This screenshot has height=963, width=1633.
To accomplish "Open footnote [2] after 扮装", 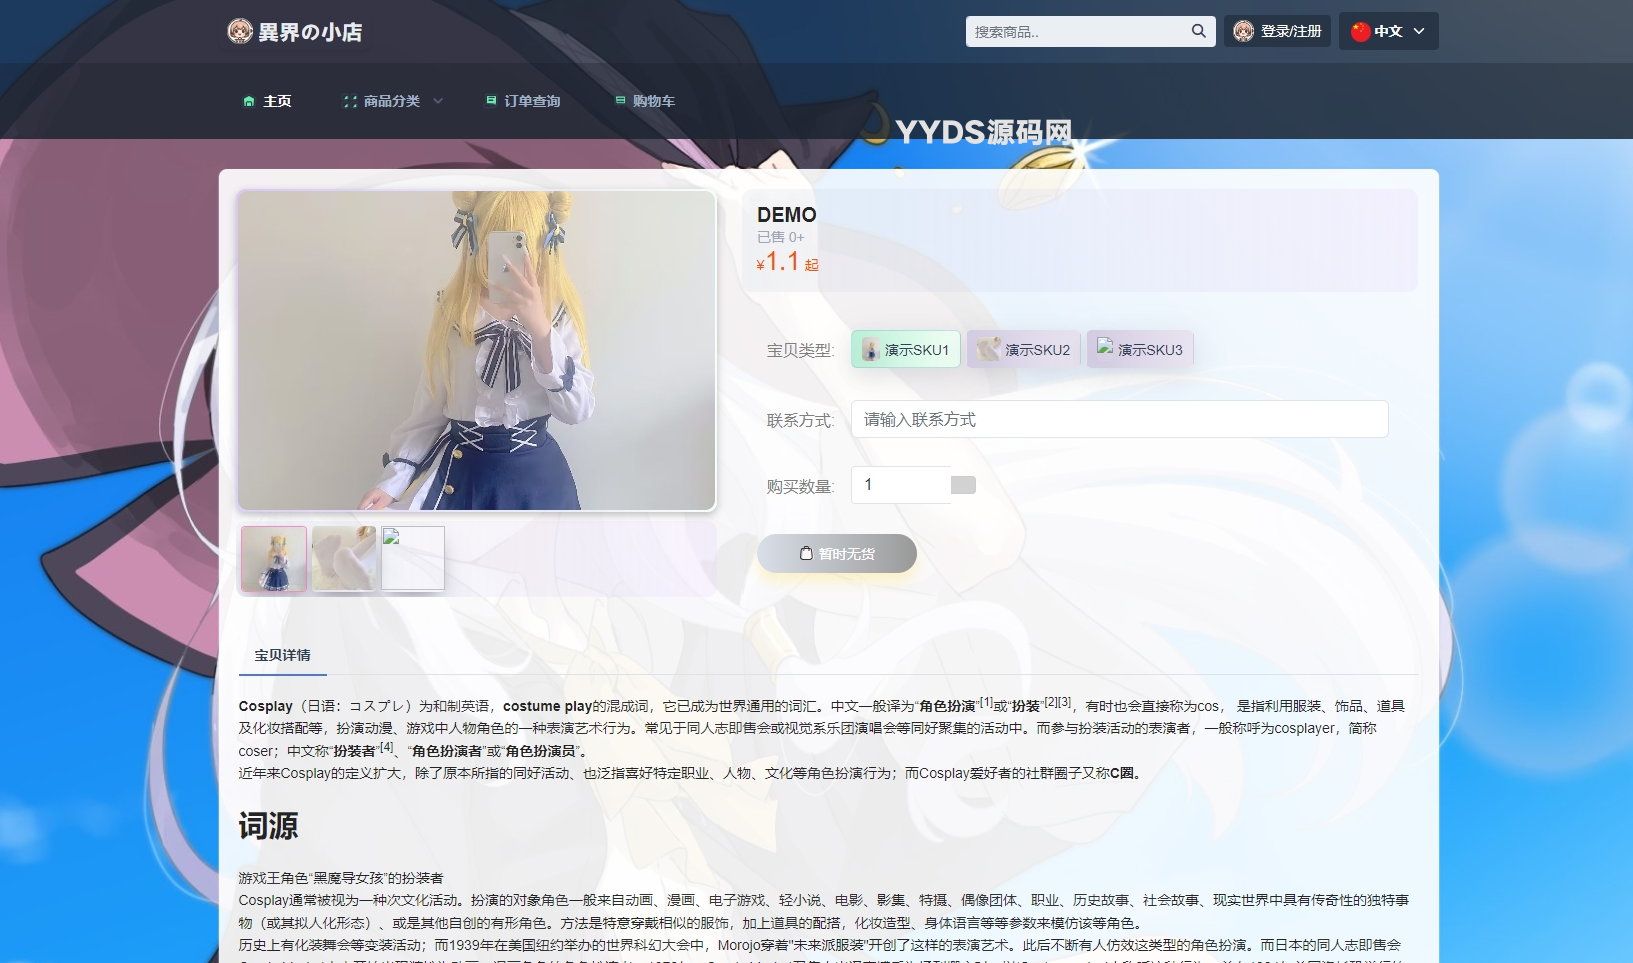I will (1051, 702).
